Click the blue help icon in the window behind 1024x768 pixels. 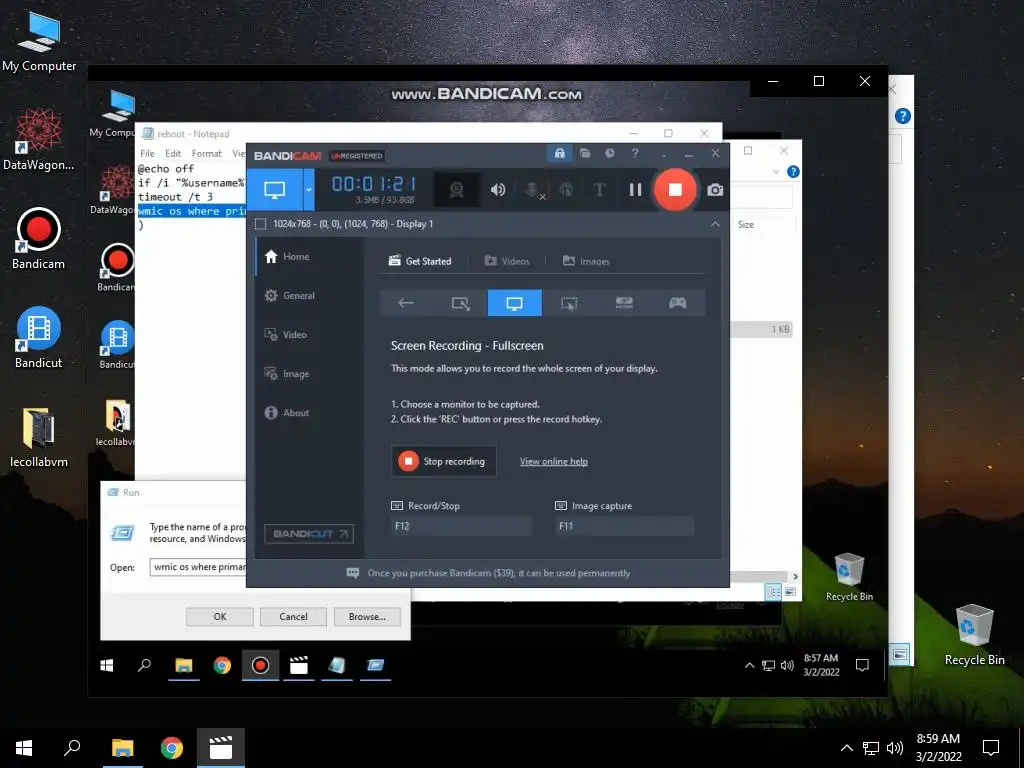(x=903, y=116)
